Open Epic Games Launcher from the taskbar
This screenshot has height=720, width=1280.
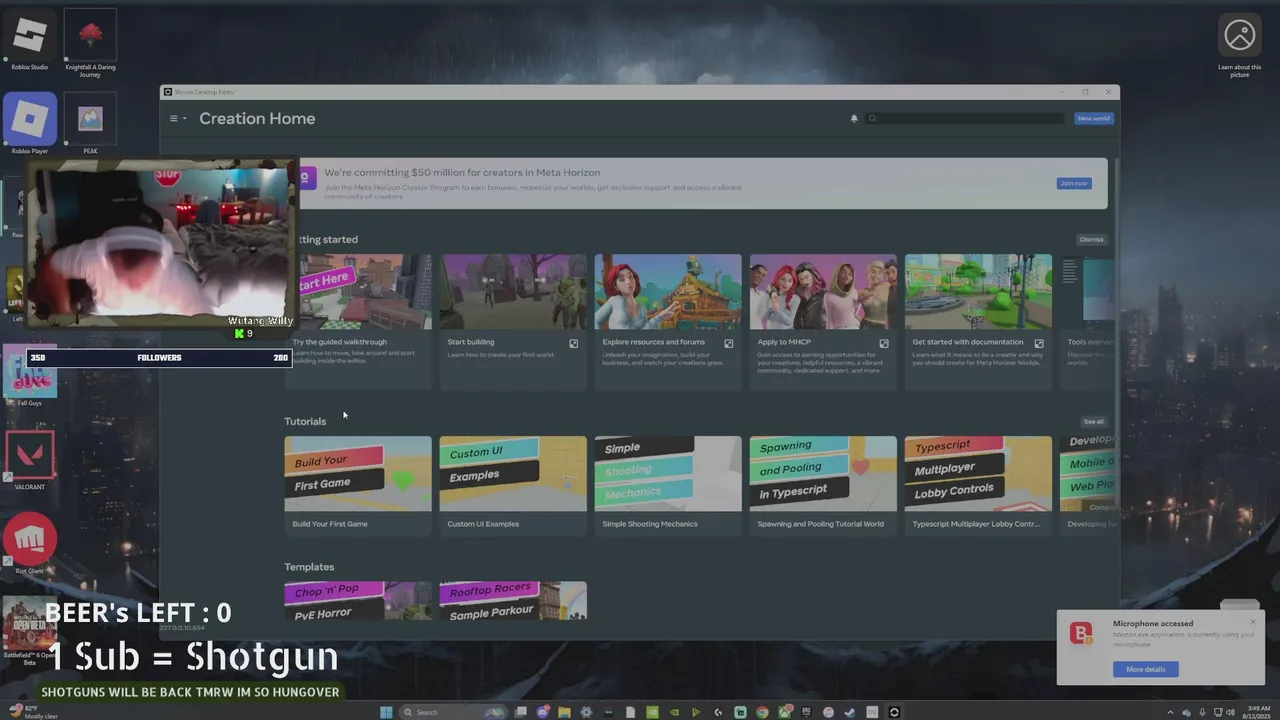point(806,712)
